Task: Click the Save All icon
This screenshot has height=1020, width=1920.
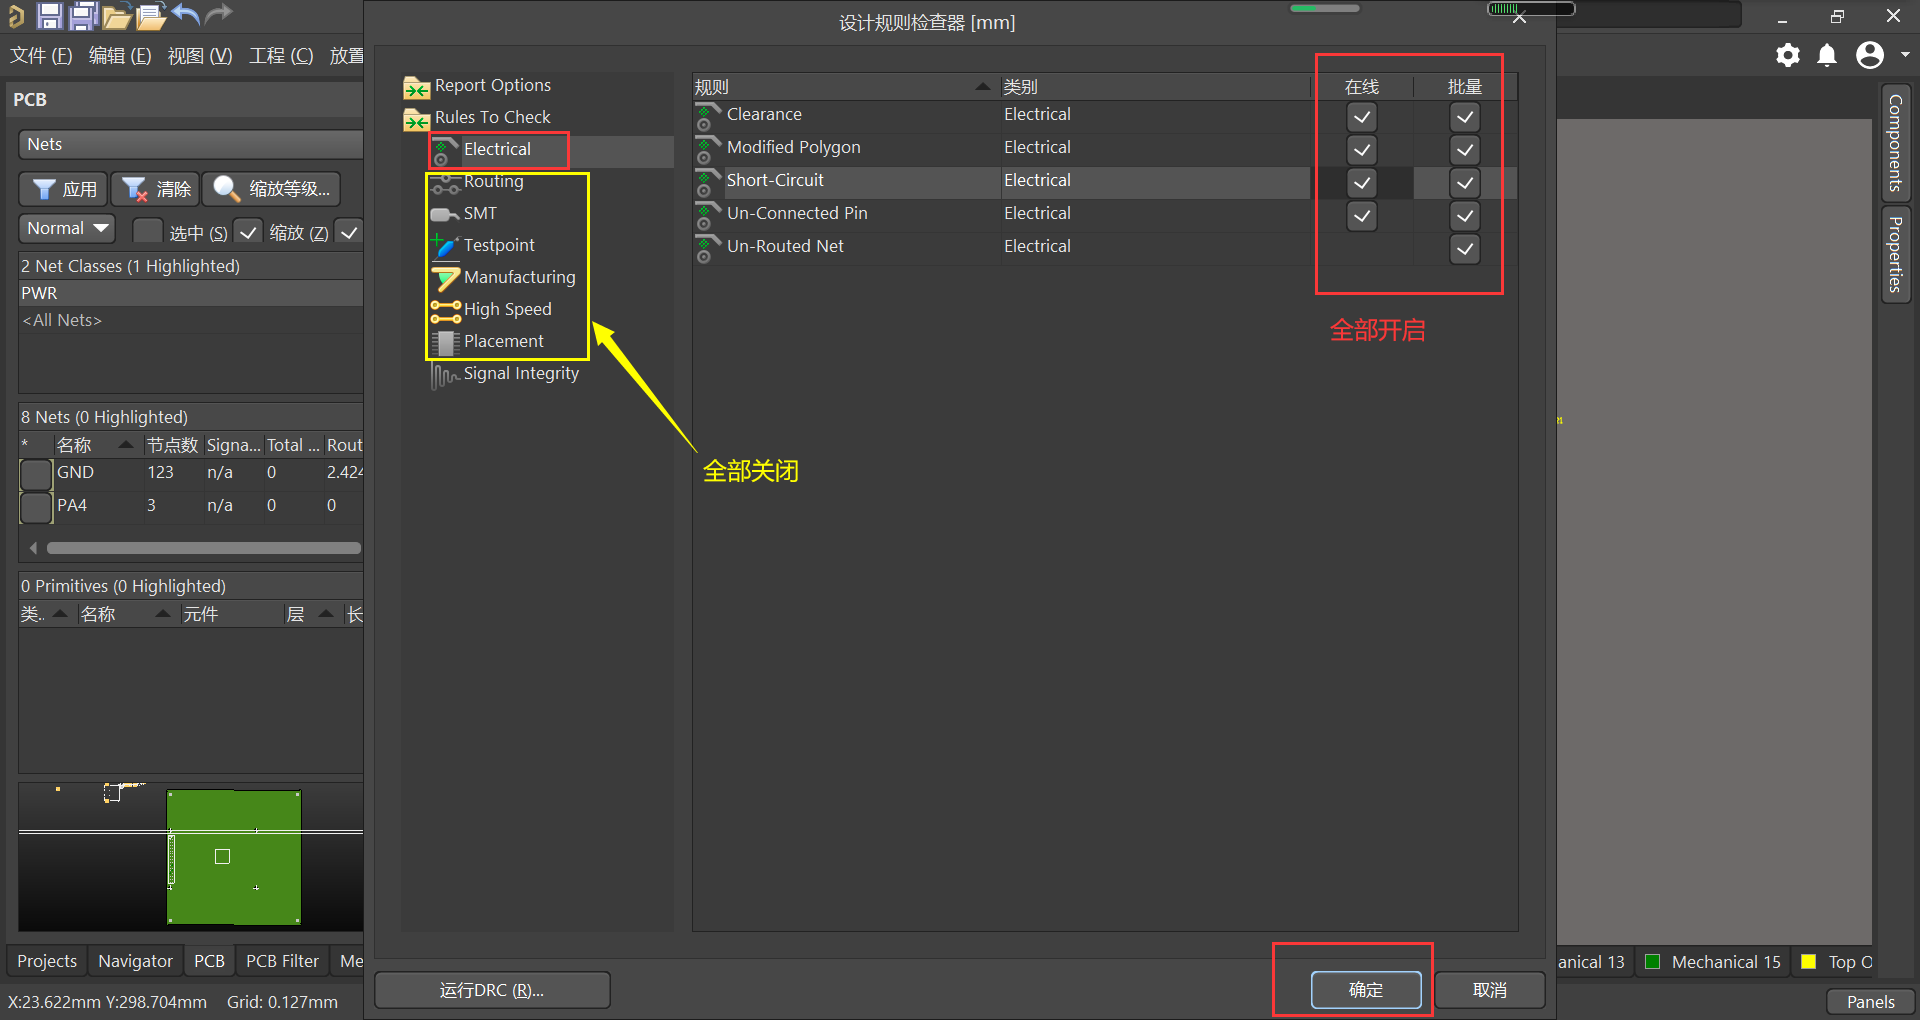Action: [x=83, y=15]
